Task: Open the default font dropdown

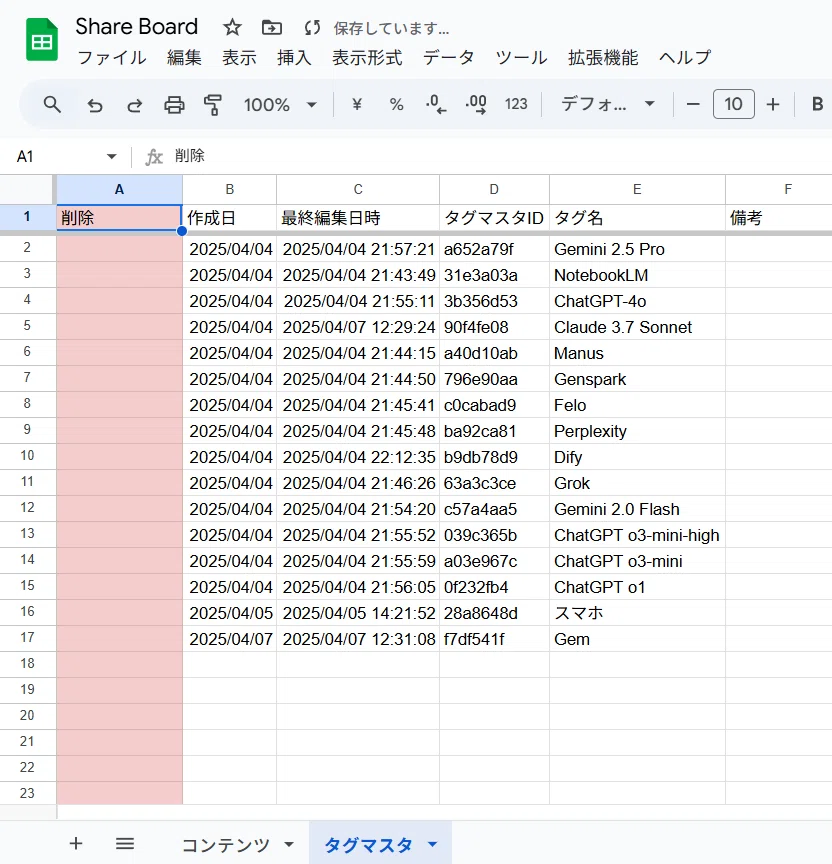Action: 608,104
